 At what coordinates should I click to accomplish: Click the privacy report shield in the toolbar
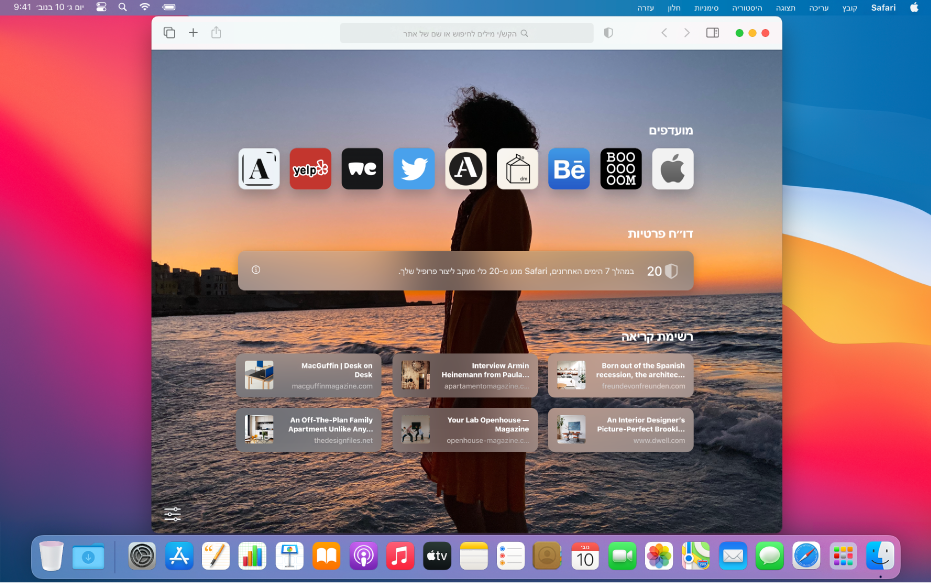[608, 33]
